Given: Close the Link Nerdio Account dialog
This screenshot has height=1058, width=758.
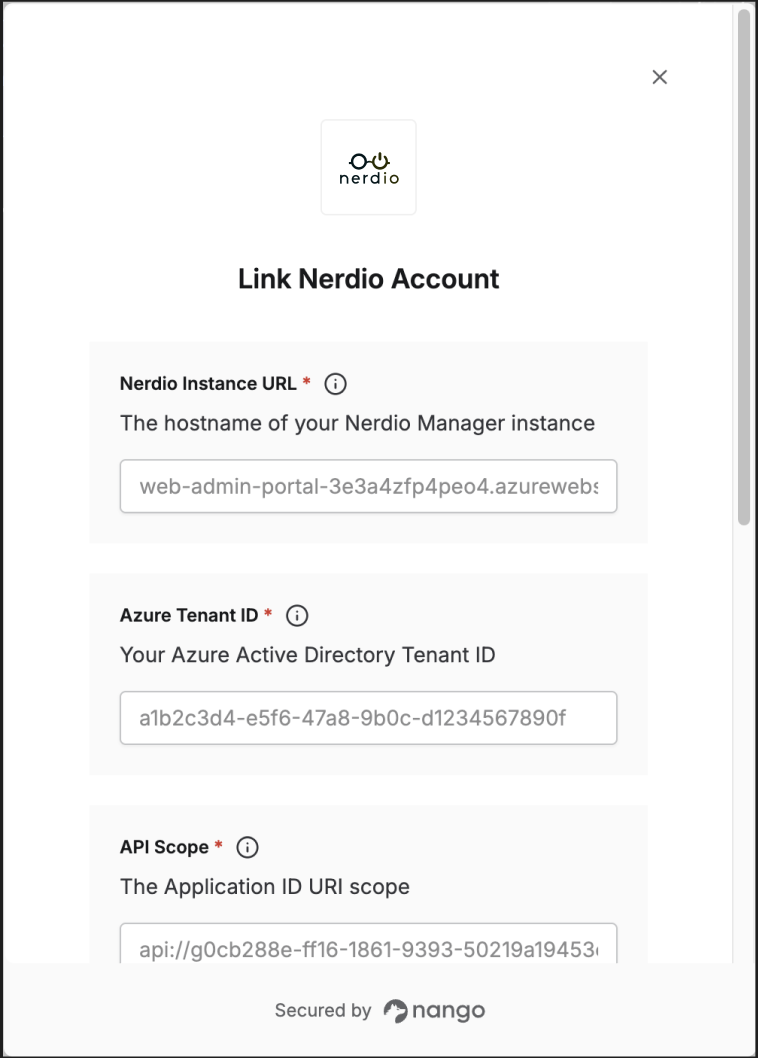Looking at the screenshot, I should click(x=659, y=77).
